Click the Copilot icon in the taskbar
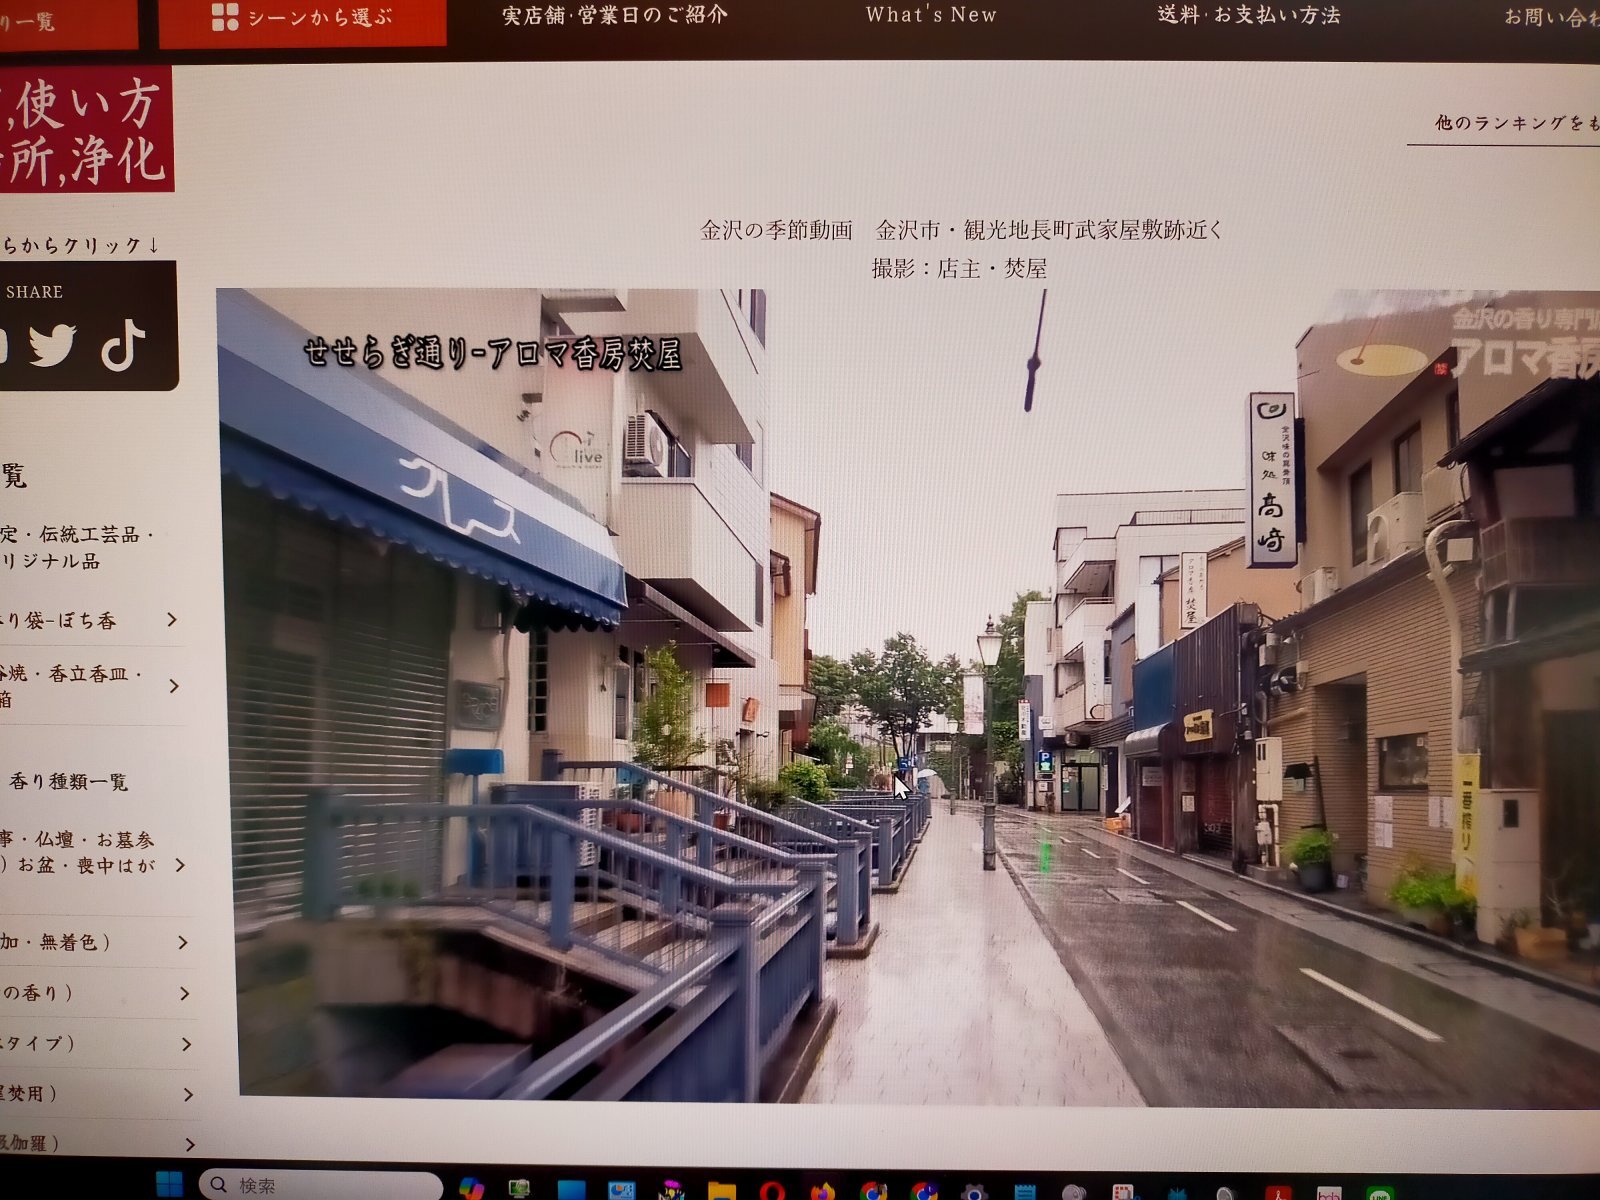The height and width of the screenshot is (1200, 1600). [x=471, y=1188]
